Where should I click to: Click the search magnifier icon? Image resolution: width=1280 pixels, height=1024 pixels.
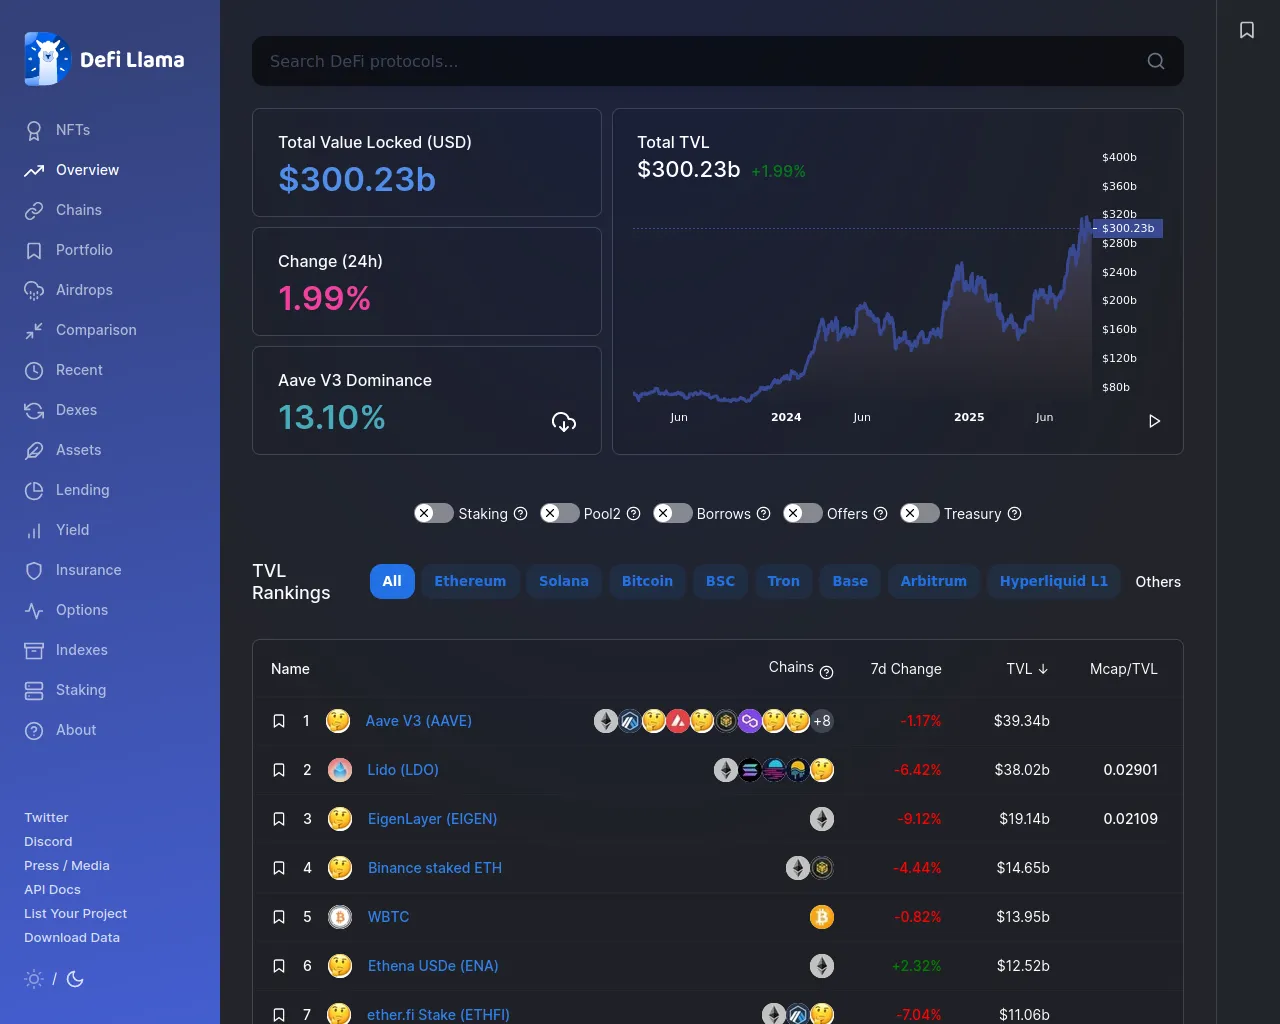click(x=1156, y=61)
